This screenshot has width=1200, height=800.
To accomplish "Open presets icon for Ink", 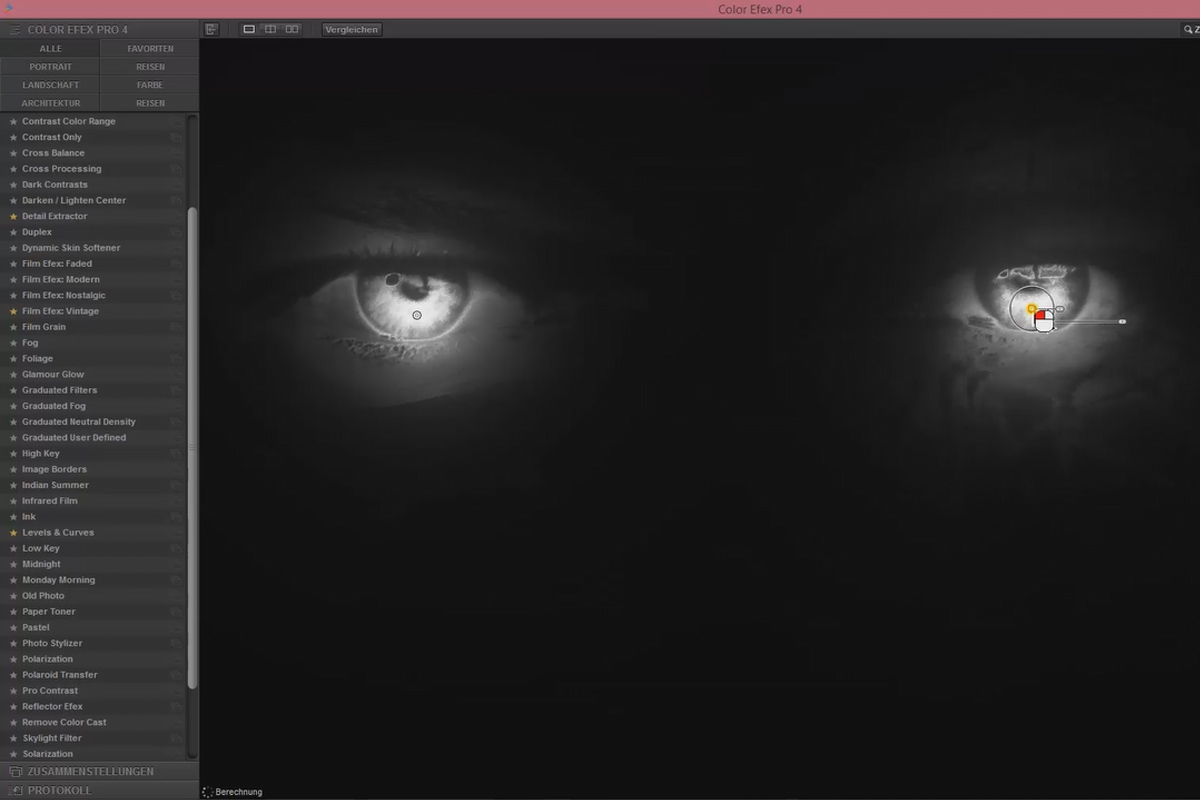I will tap(176, 517).
